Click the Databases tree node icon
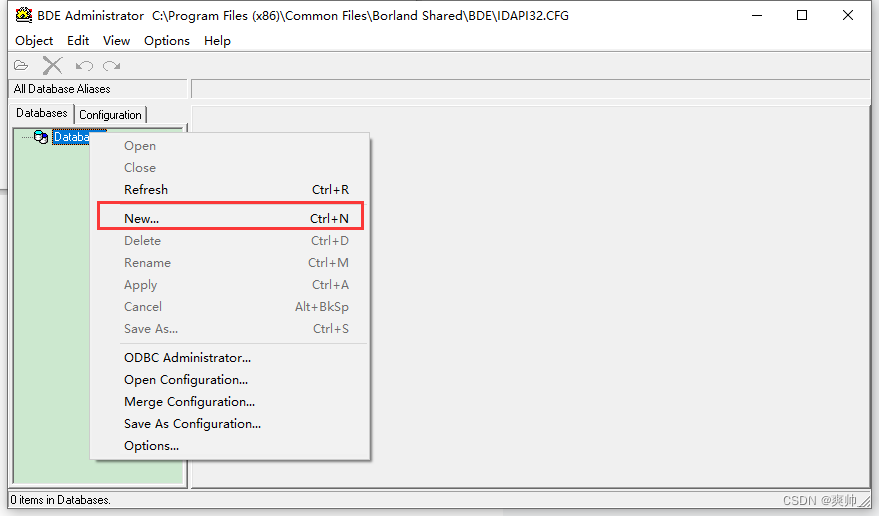 41,137
